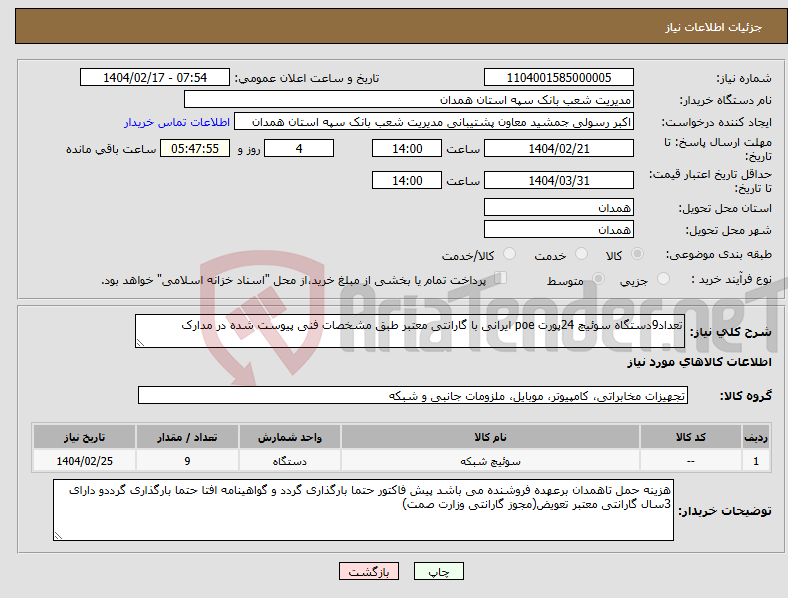Click the واحد شمارش column header
The height and width of the screenshot is (598, 788).
tap(289, 437)
